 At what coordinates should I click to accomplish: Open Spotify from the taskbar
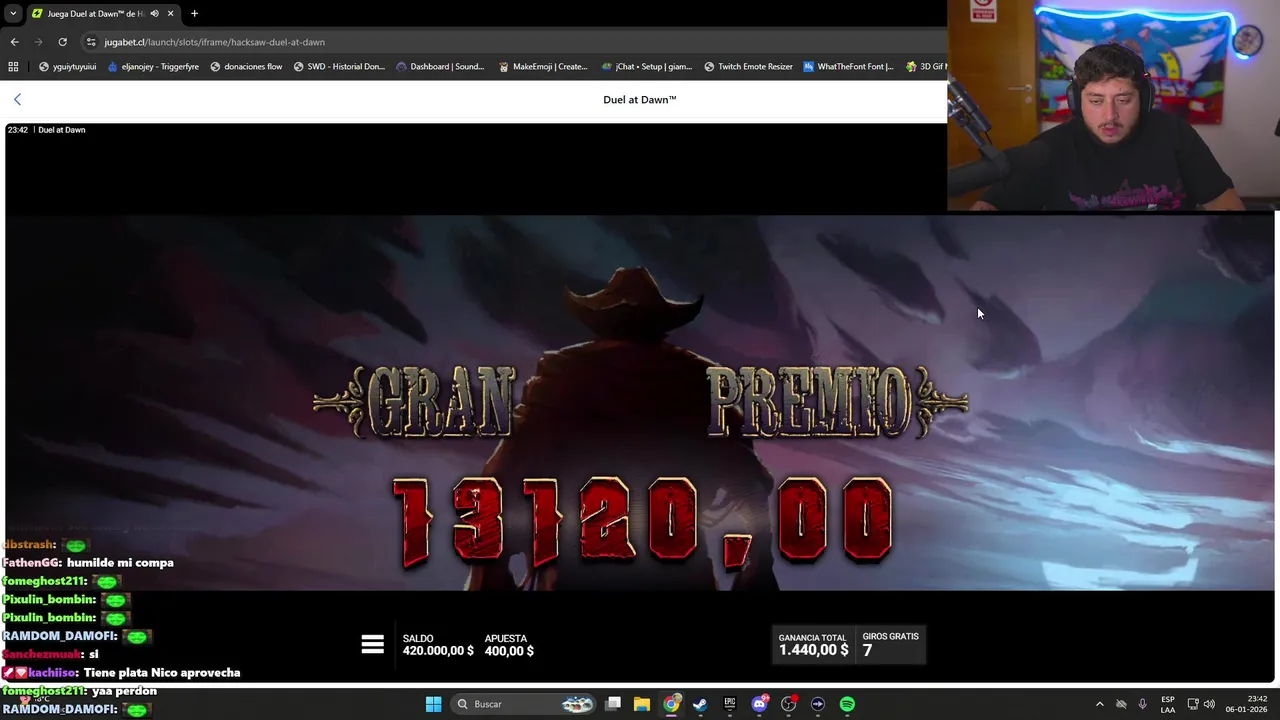click(847, 704)
